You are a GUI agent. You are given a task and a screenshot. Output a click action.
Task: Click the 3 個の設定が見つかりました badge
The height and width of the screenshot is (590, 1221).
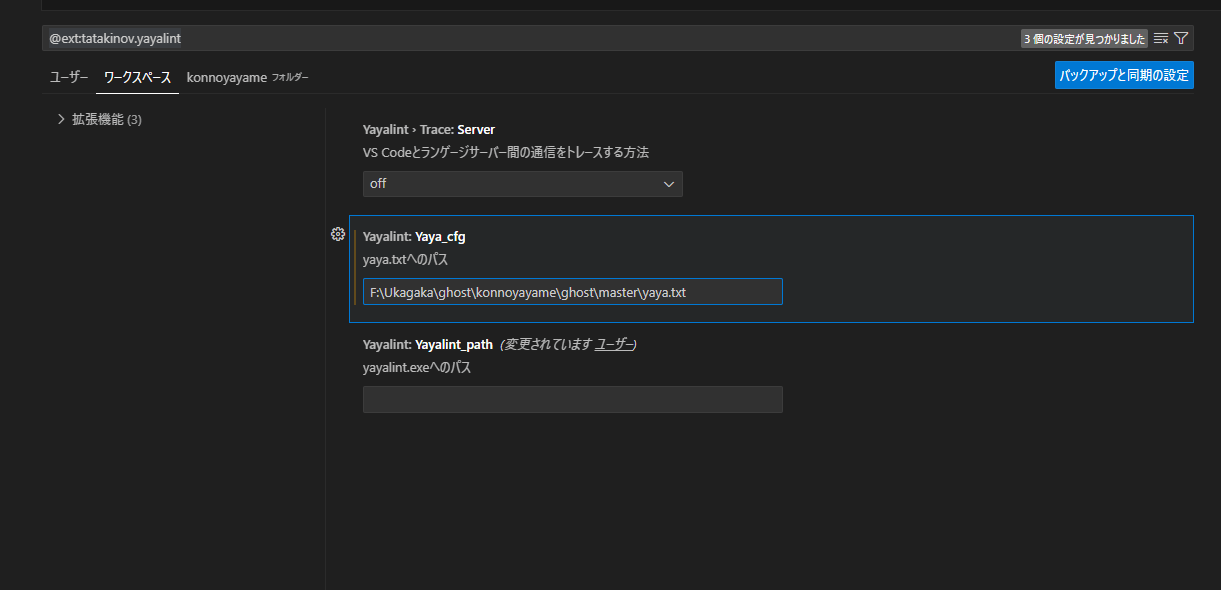pos(1084,39)
